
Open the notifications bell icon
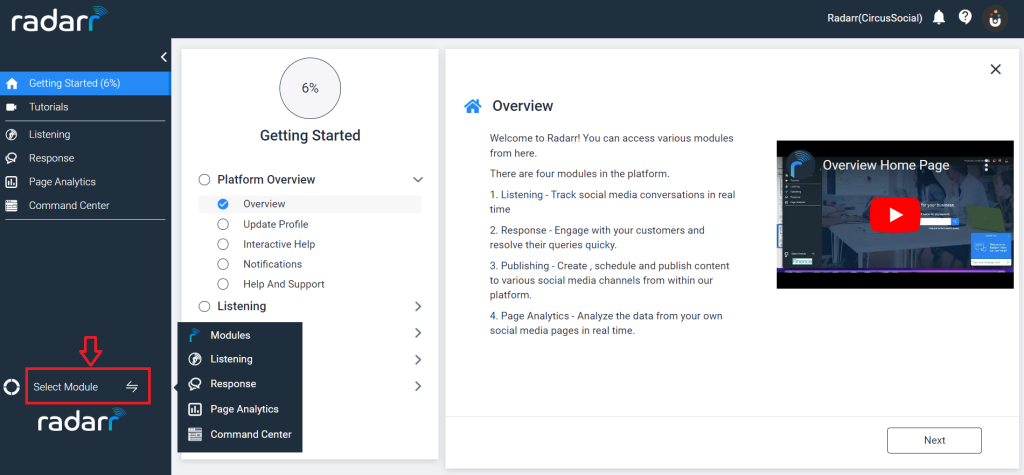(x=939, y=18)
